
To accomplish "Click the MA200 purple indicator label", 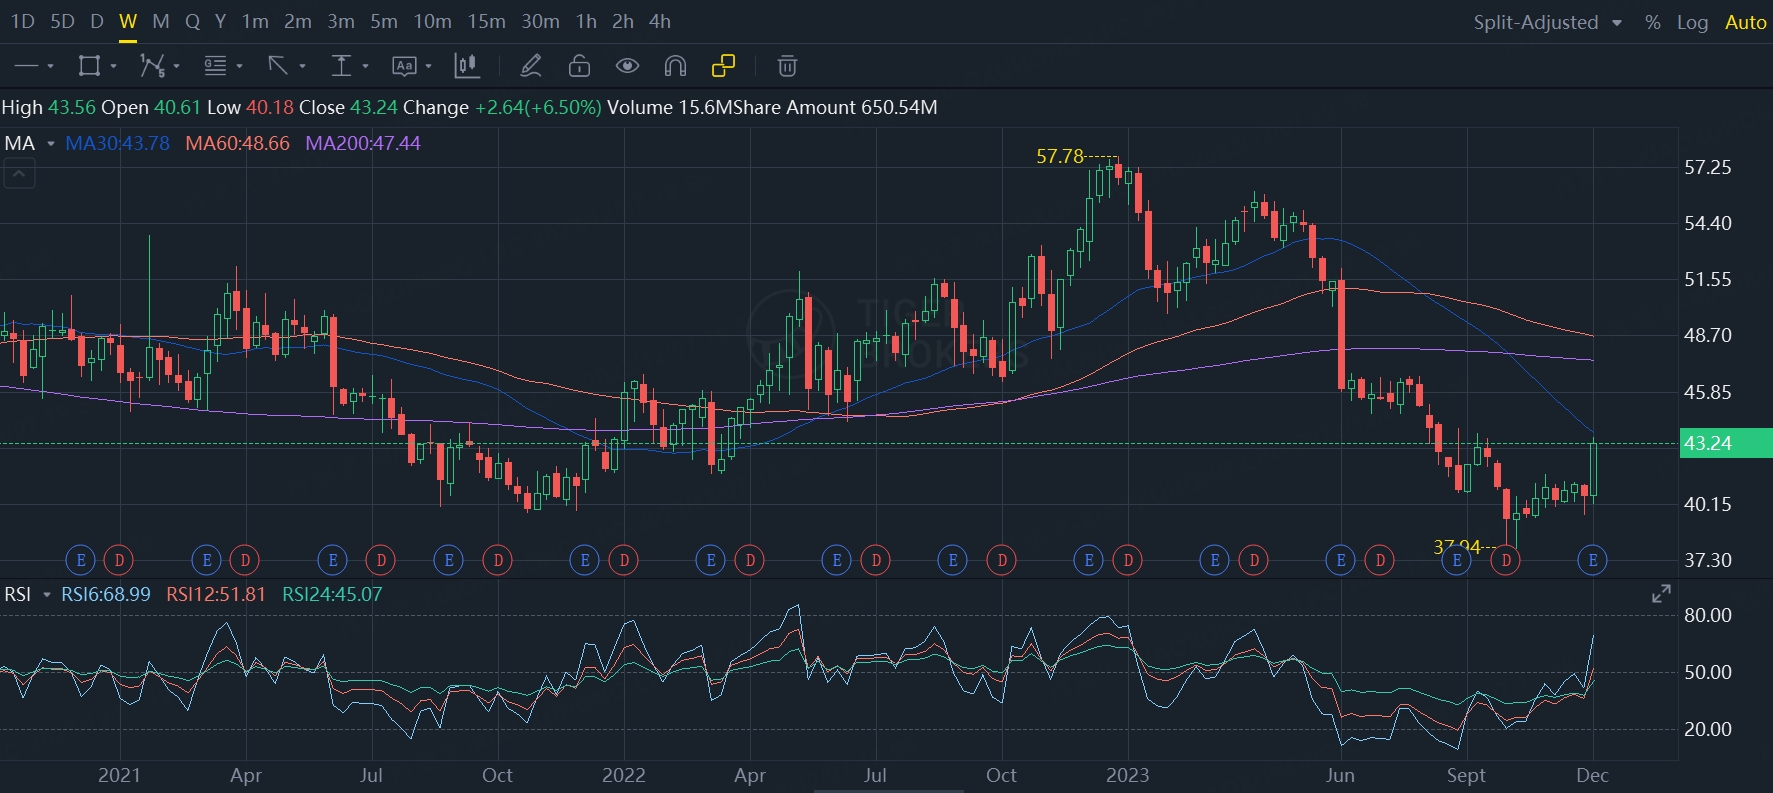I will (x=362, y=143).
